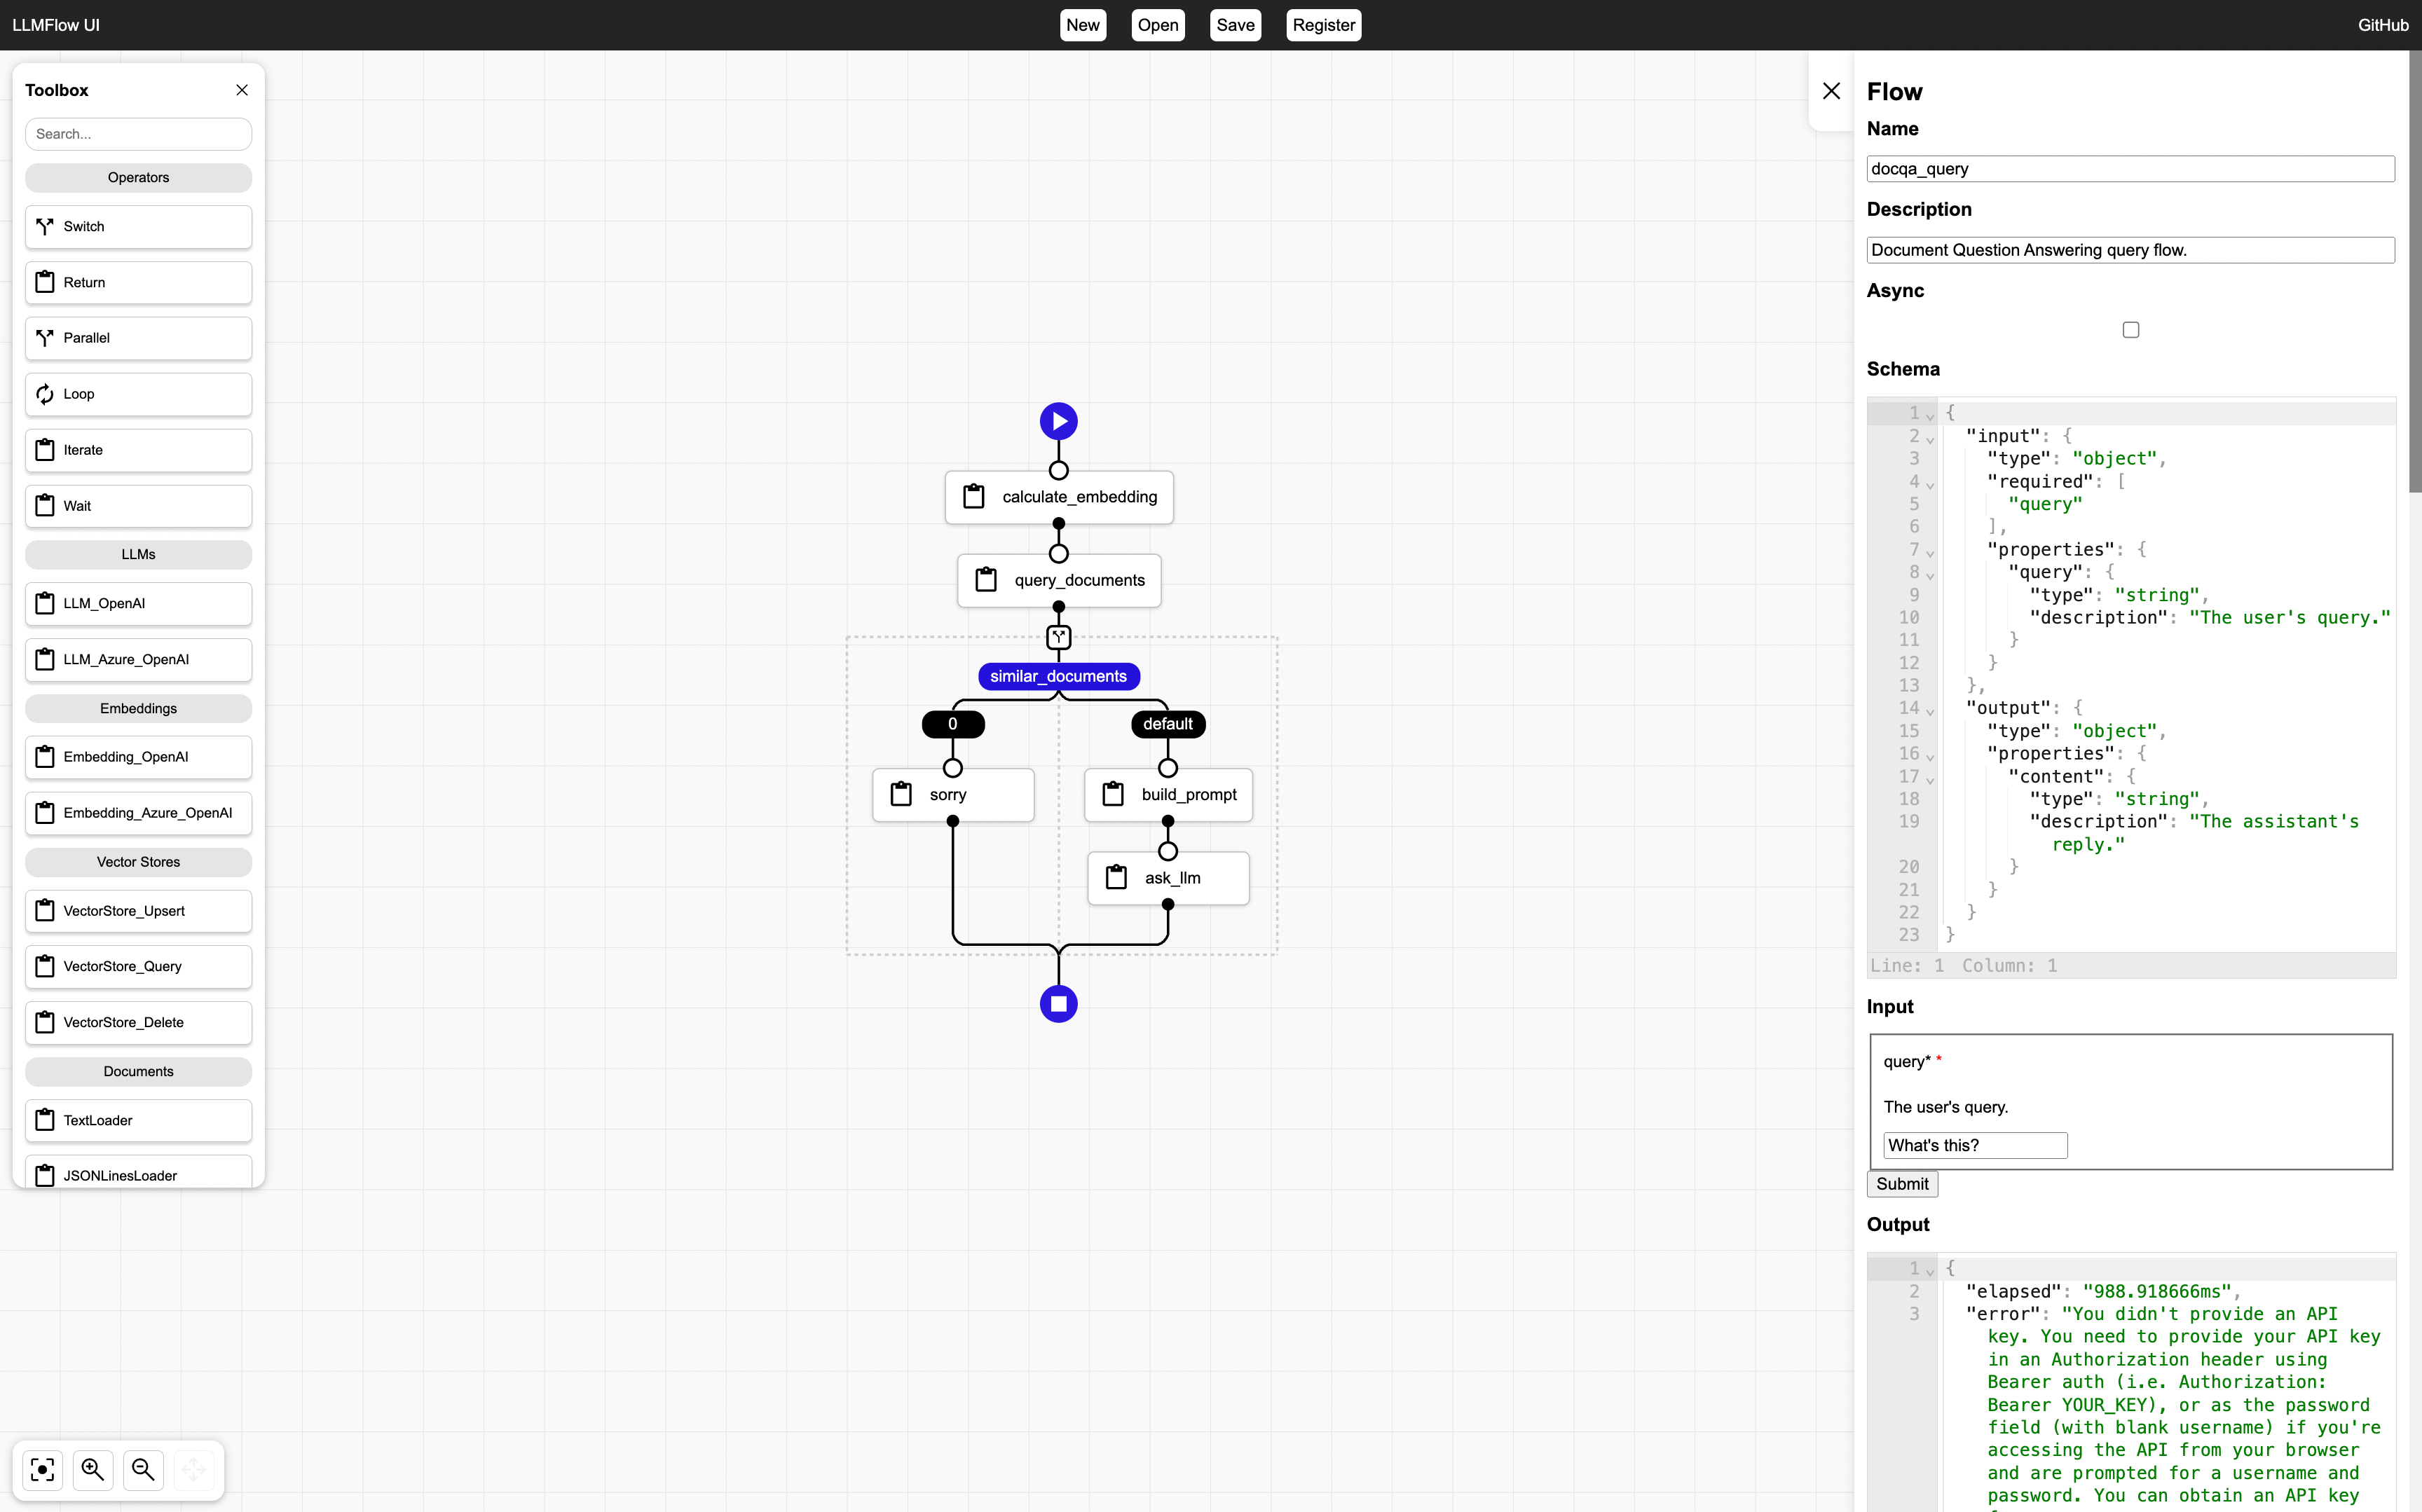Image resolution: width=2422 pixels, height=1512 pixels.
Task: Enable the Async checkbox
Action: (x=2130, y=330)
